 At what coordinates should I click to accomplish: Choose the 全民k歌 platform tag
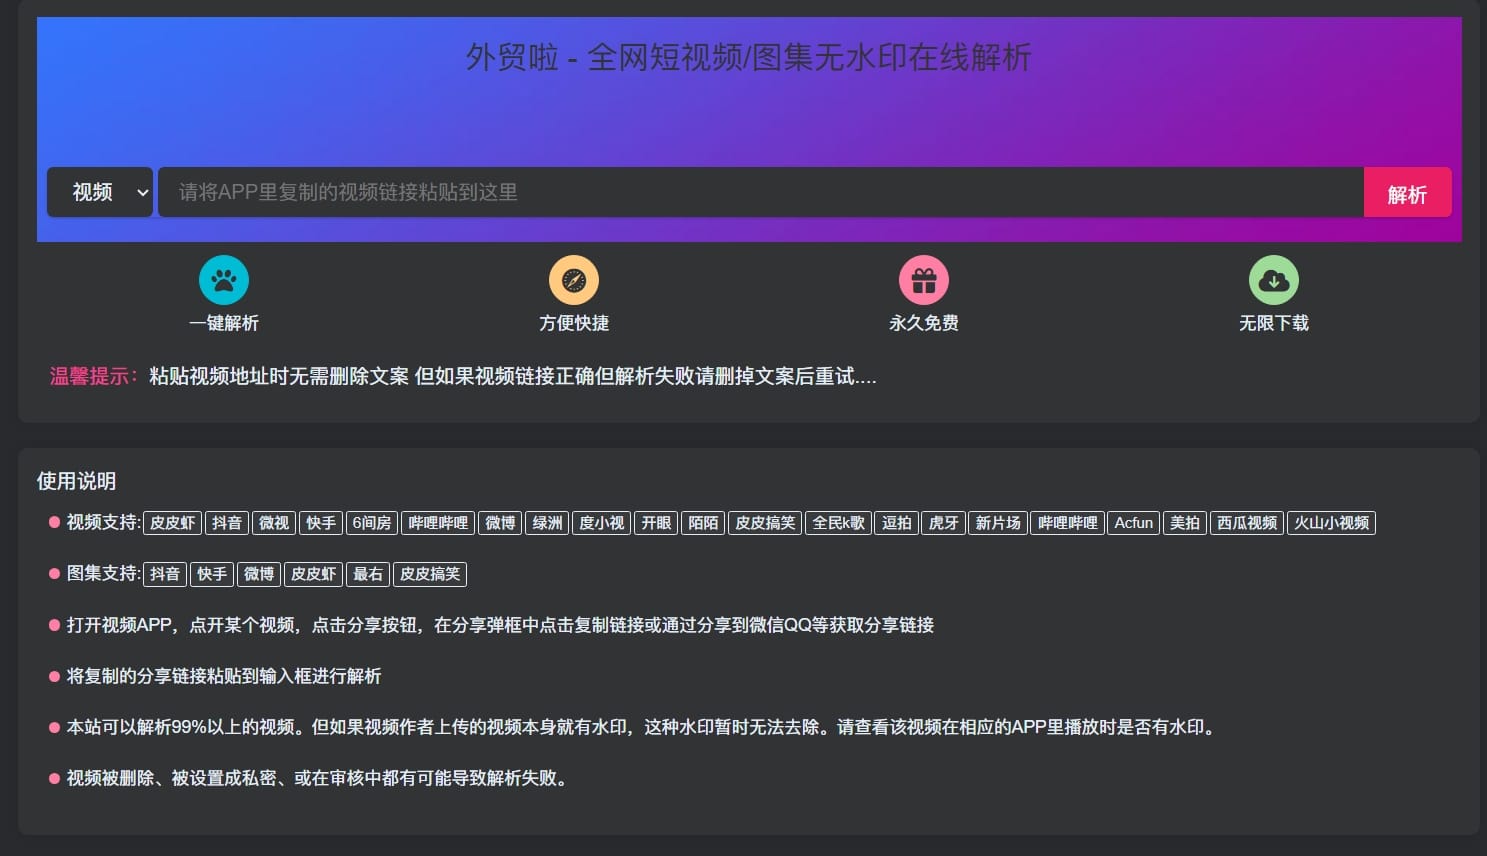pos(838,523)
